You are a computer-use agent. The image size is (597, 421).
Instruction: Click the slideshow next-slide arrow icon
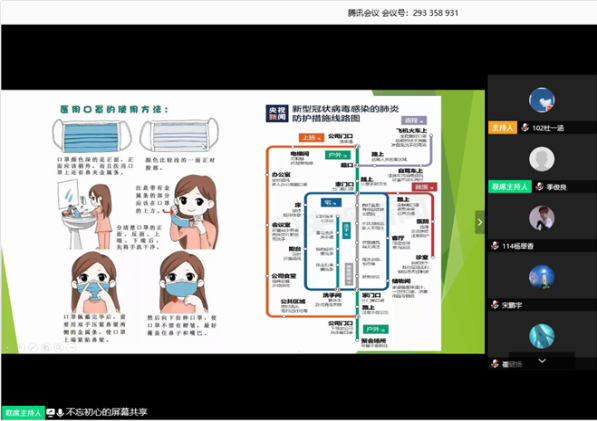pos(21,347)
